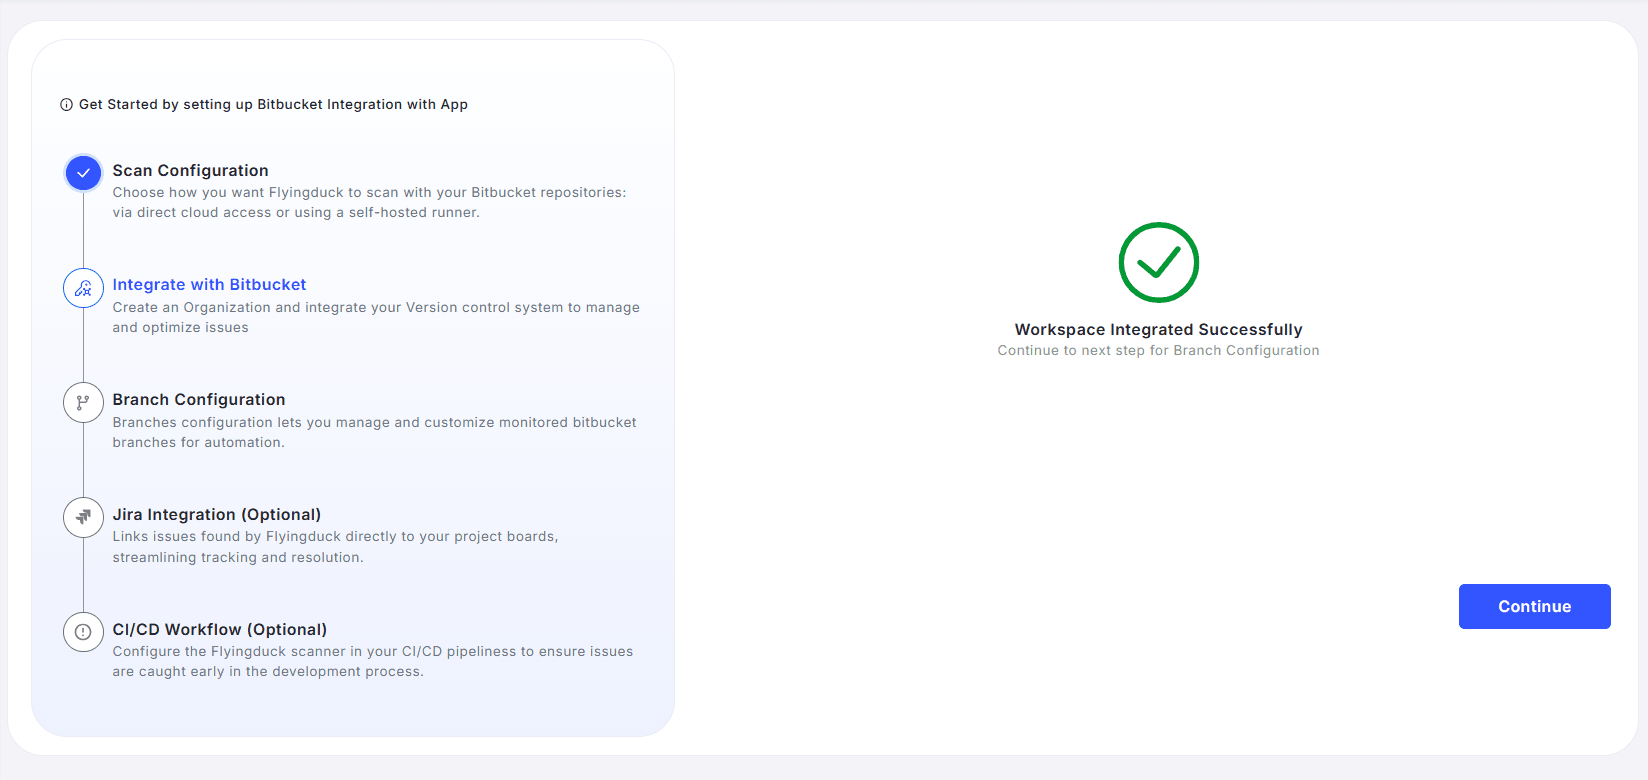This screenshot has height=780, width=1648.
Task: Select CI/CD Workflow (Optional) step title
Action: tap(219, 630)
